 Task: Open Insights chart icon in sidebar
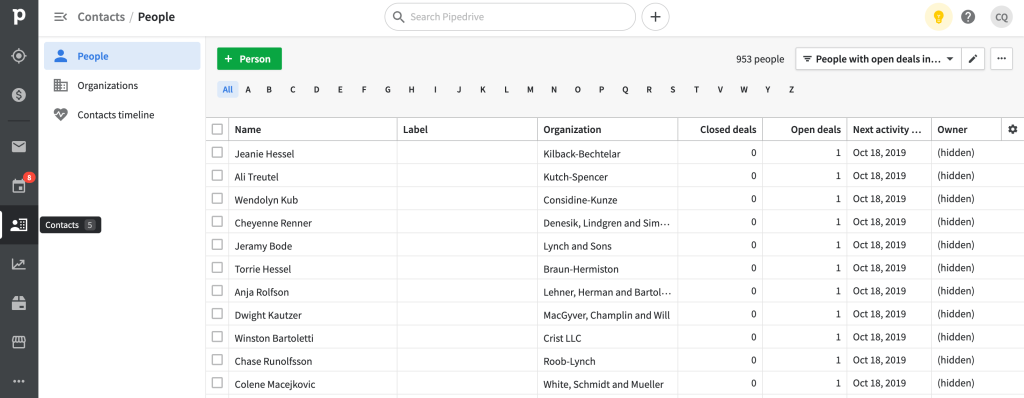click(19, 264)
